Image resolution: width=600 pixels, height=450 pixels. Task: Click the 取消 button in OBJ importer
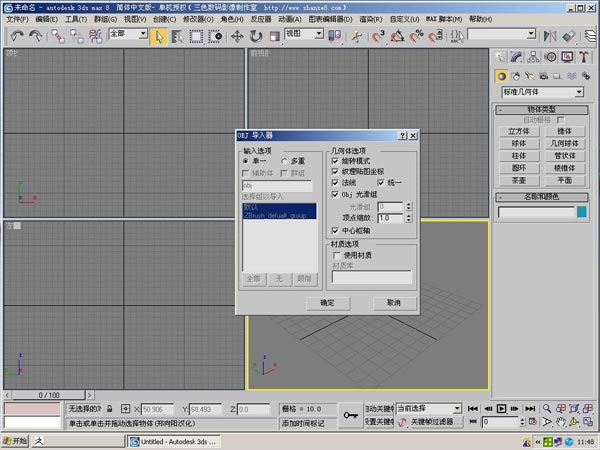pos(394,303)
